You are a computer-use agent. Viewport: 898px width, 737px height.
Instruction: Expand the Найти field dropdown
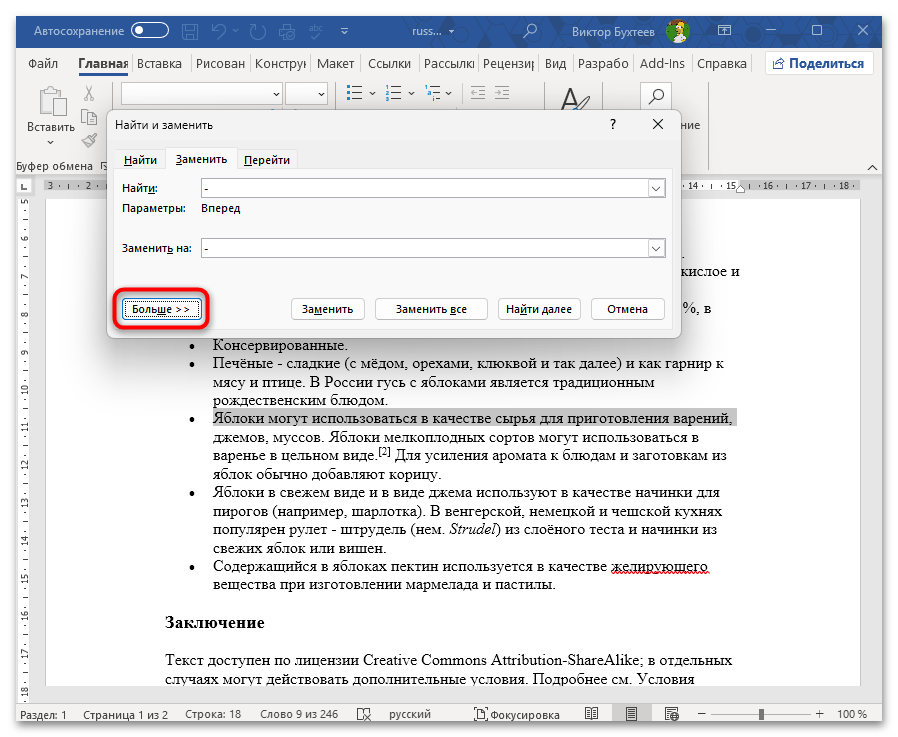(657, 188)
